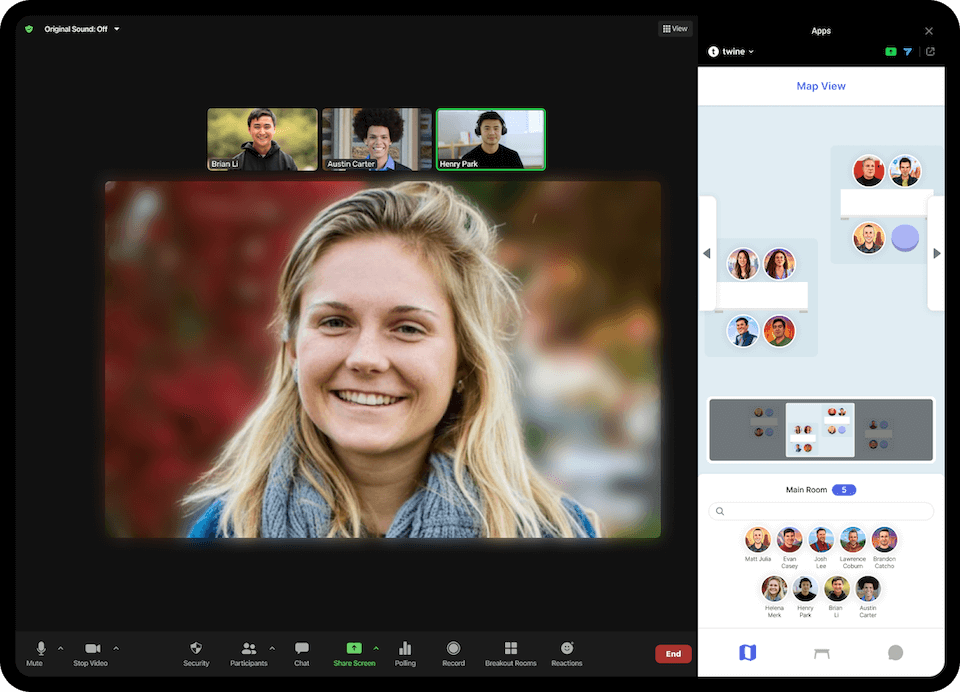
Task: Open Breakout Rooms
Action: pyautogui.click(x=510, y=649)
